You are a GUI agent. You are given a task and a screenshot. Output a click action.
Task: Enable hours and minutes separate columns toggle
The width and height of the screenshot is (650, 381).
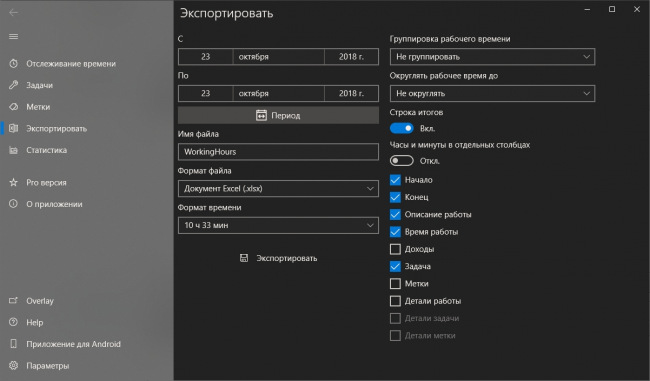click(401, 161)
